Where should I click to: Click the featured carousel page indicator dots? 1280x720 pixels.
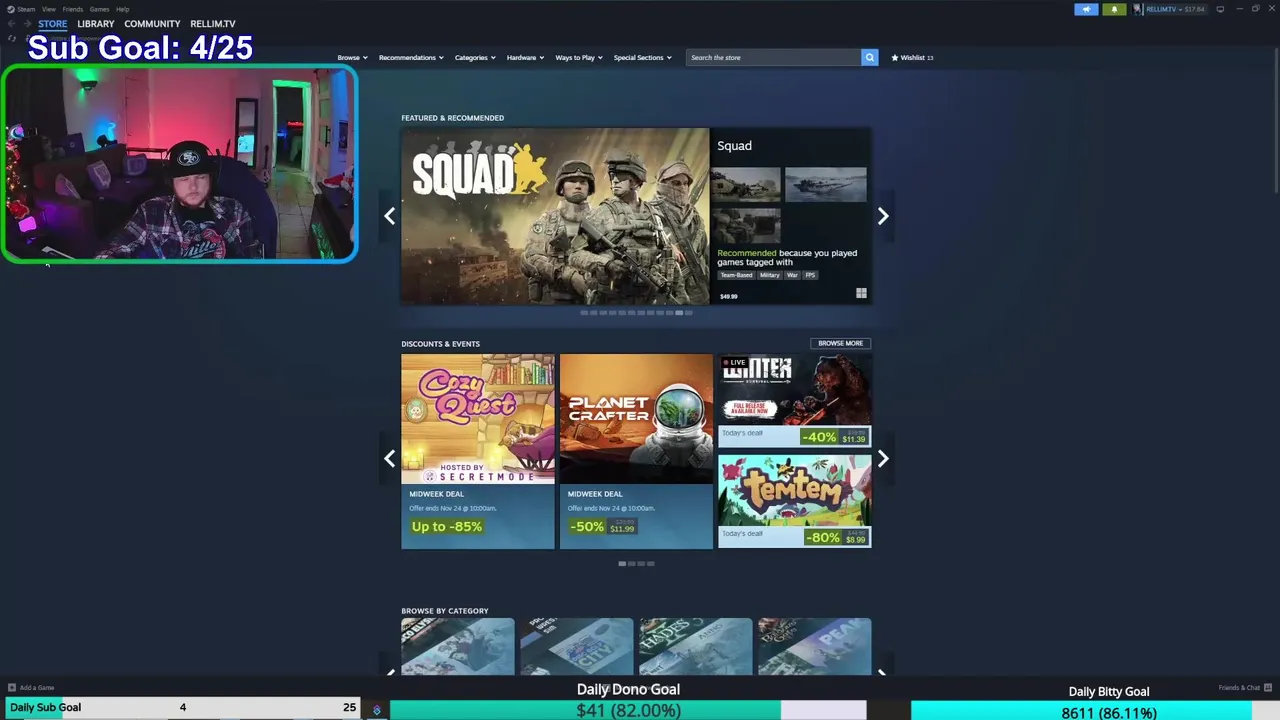[636, 313]
